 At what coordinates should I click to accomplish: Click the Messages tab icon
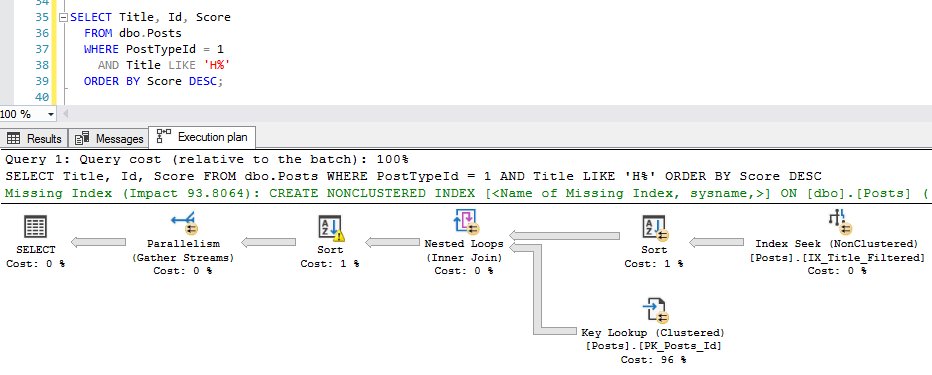82,138
